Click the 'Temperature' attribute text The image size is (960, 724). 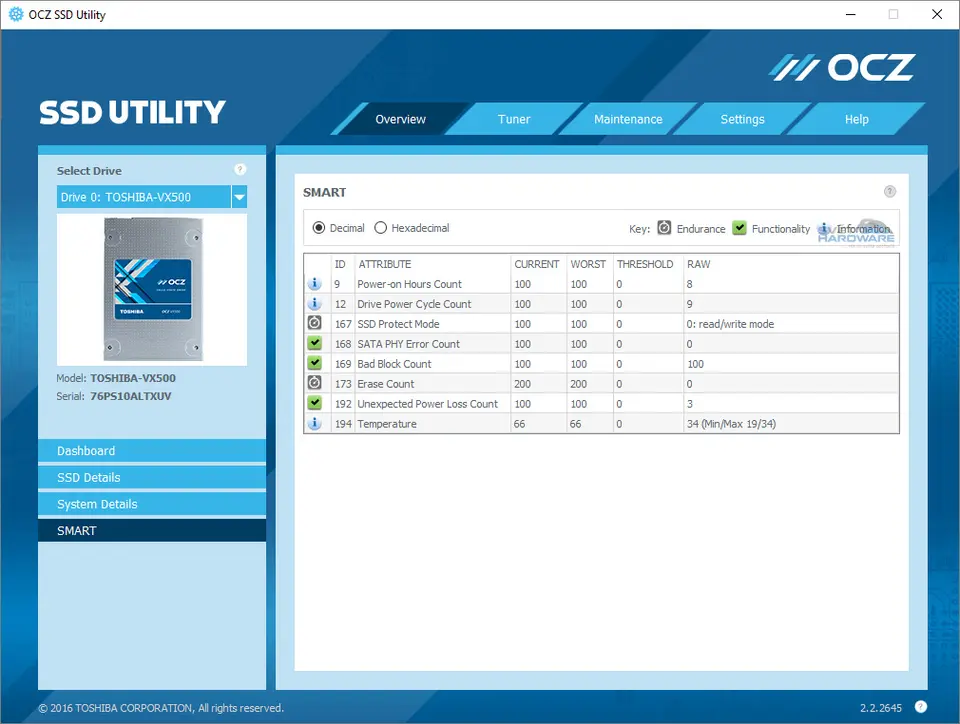tap(387, 424)
